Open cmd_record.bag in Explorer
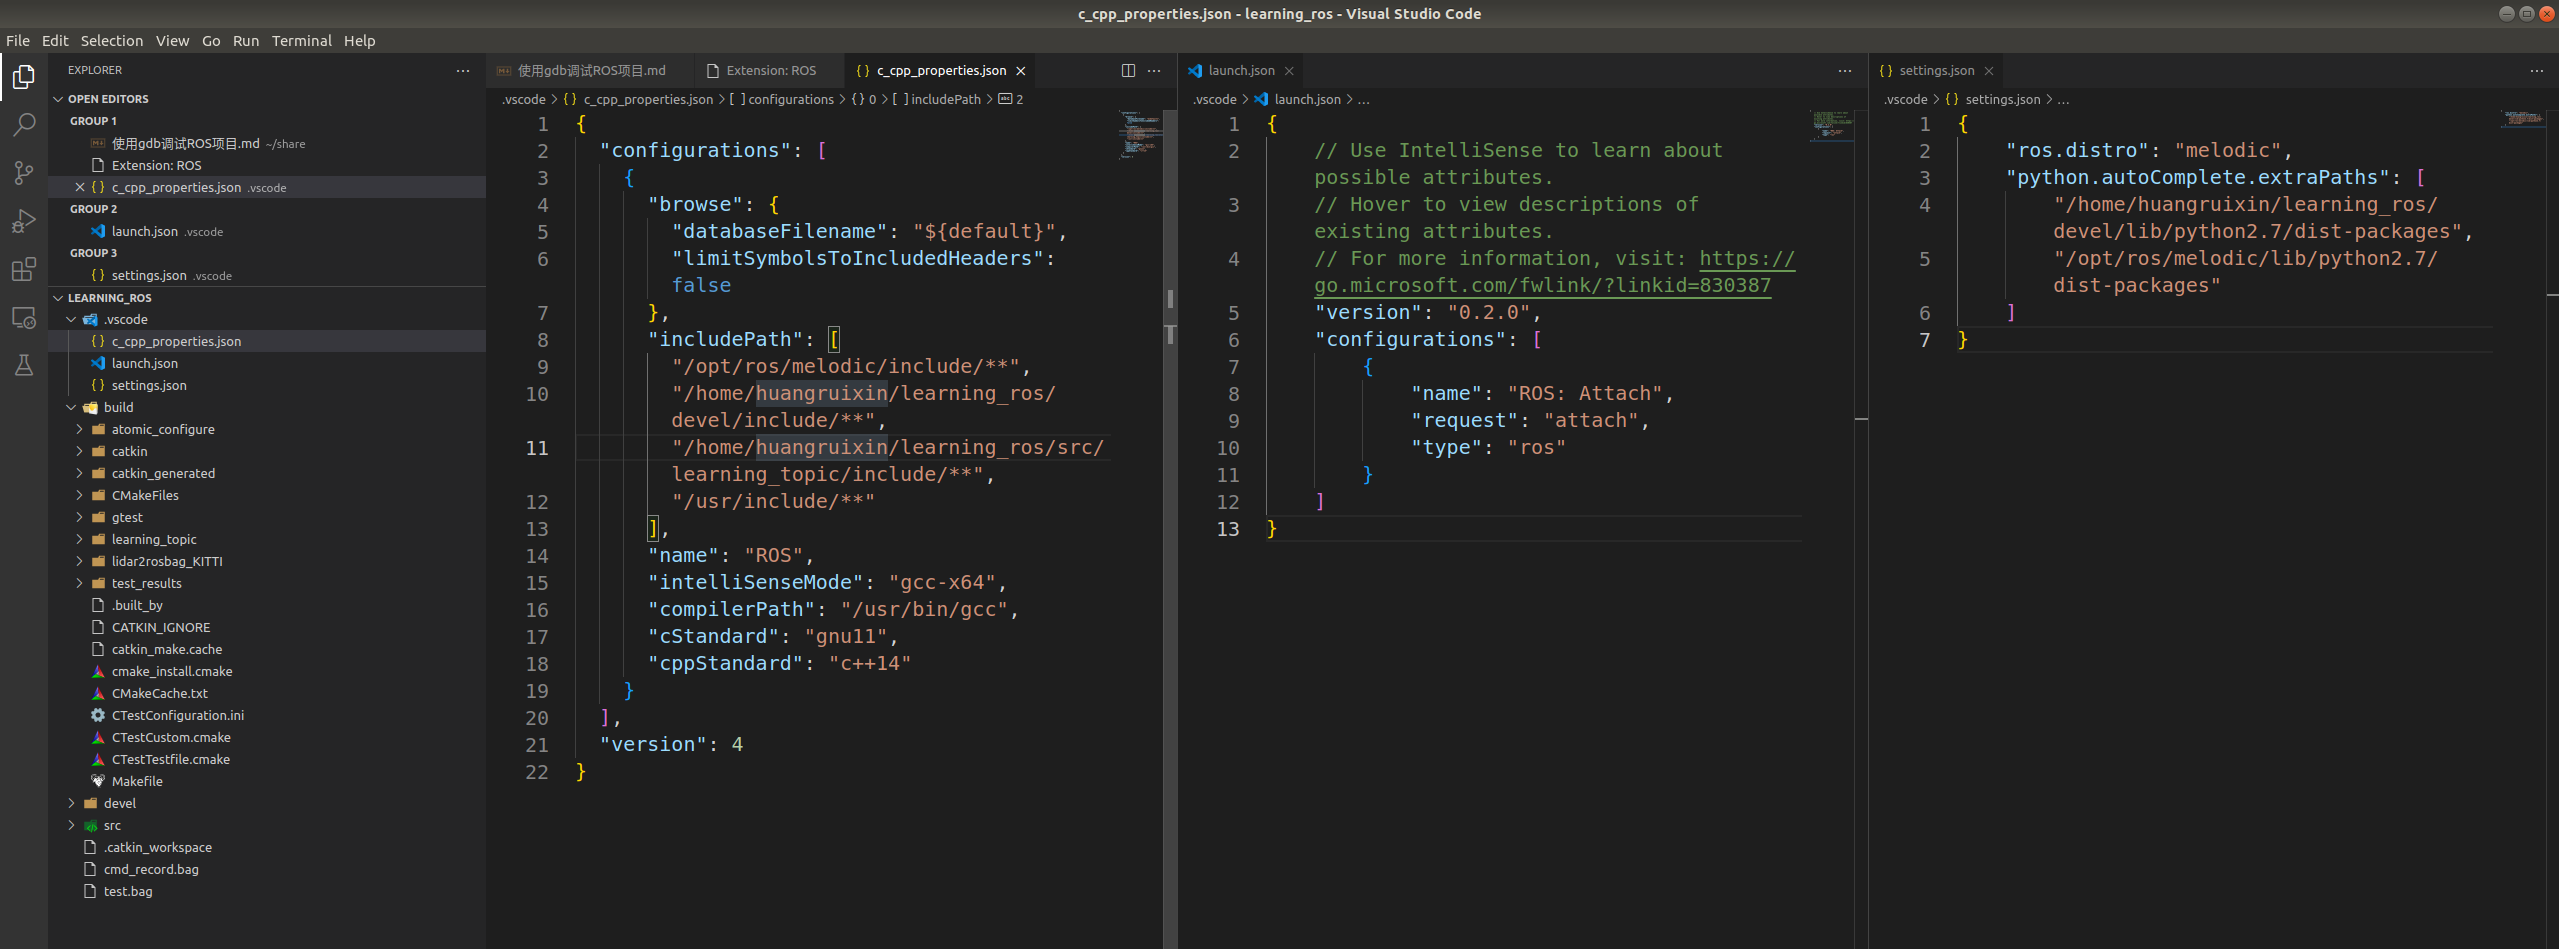The width and height of the screenshot is (2559, 949). tap(151, 869)
